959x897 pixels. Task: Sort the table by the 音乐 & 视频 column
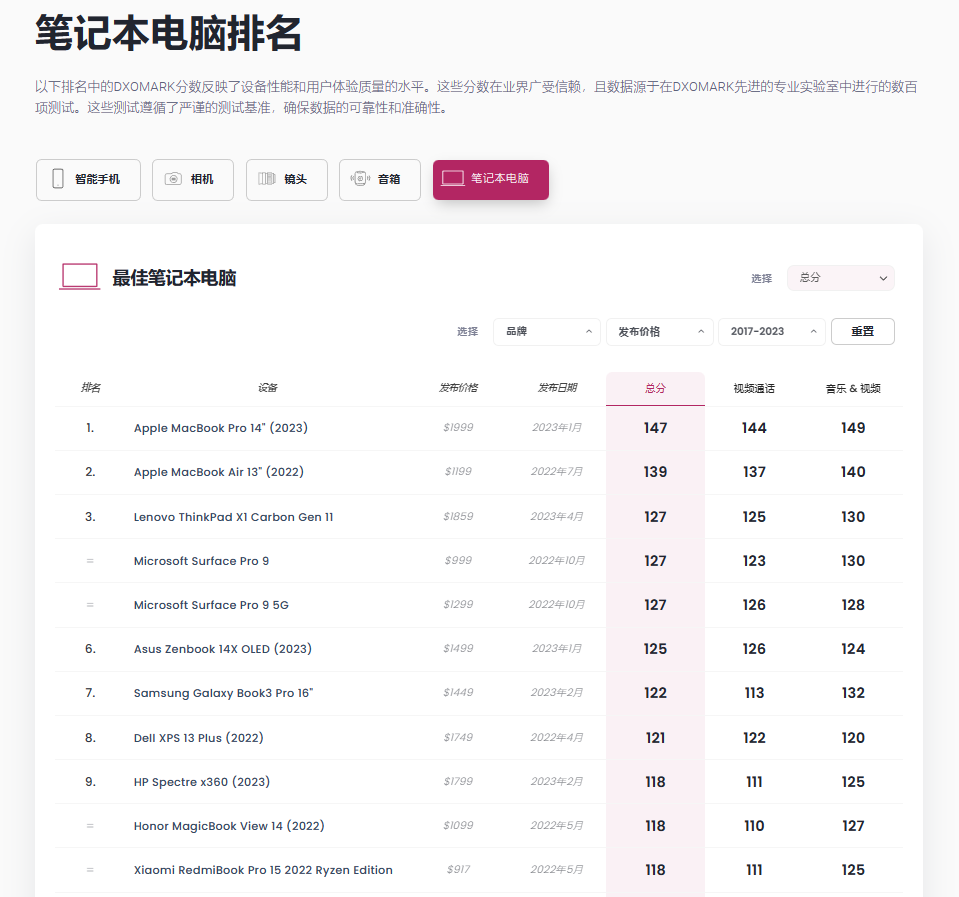click(x=854, y=387)
